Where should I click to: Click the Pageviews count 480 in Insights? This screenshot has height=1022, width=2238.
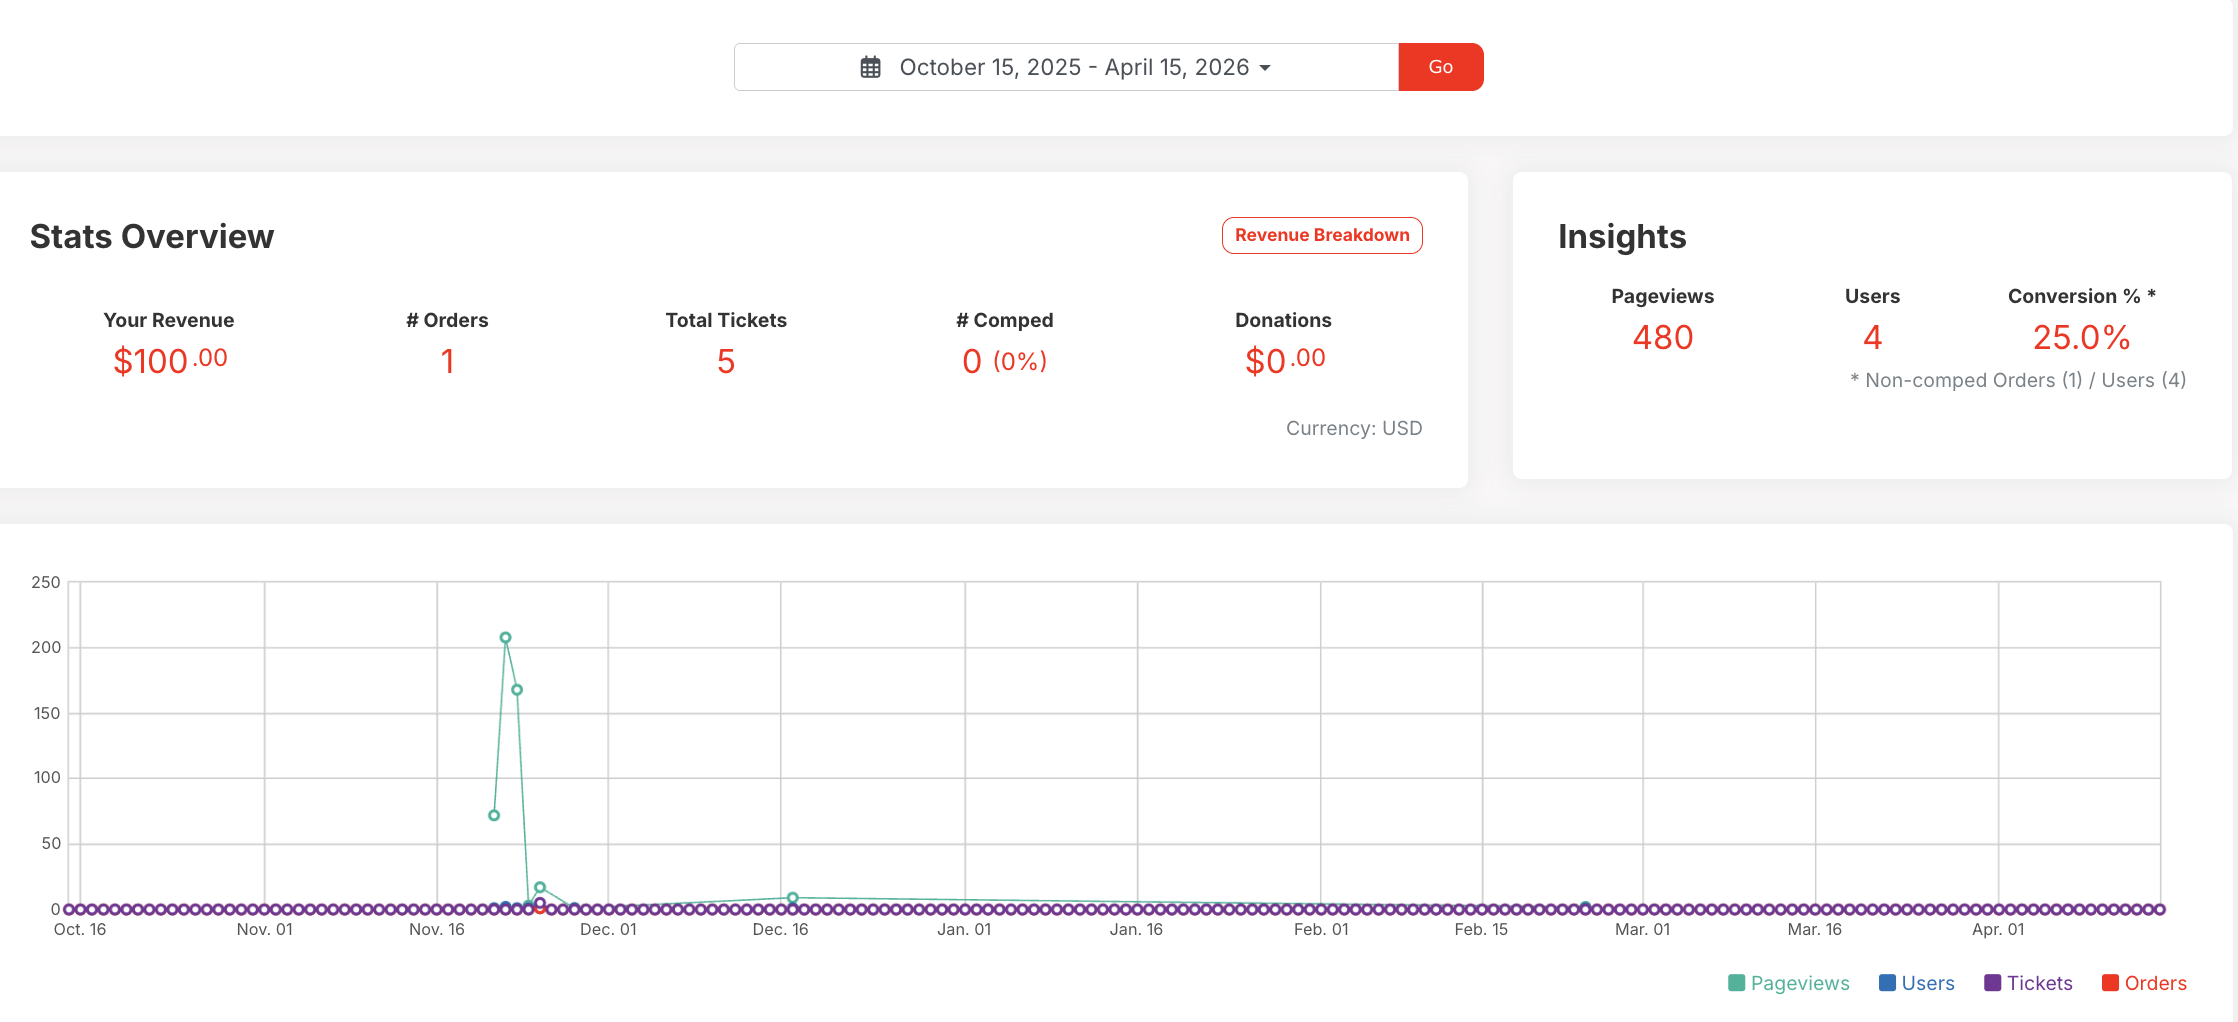(x=1662, y=338)
